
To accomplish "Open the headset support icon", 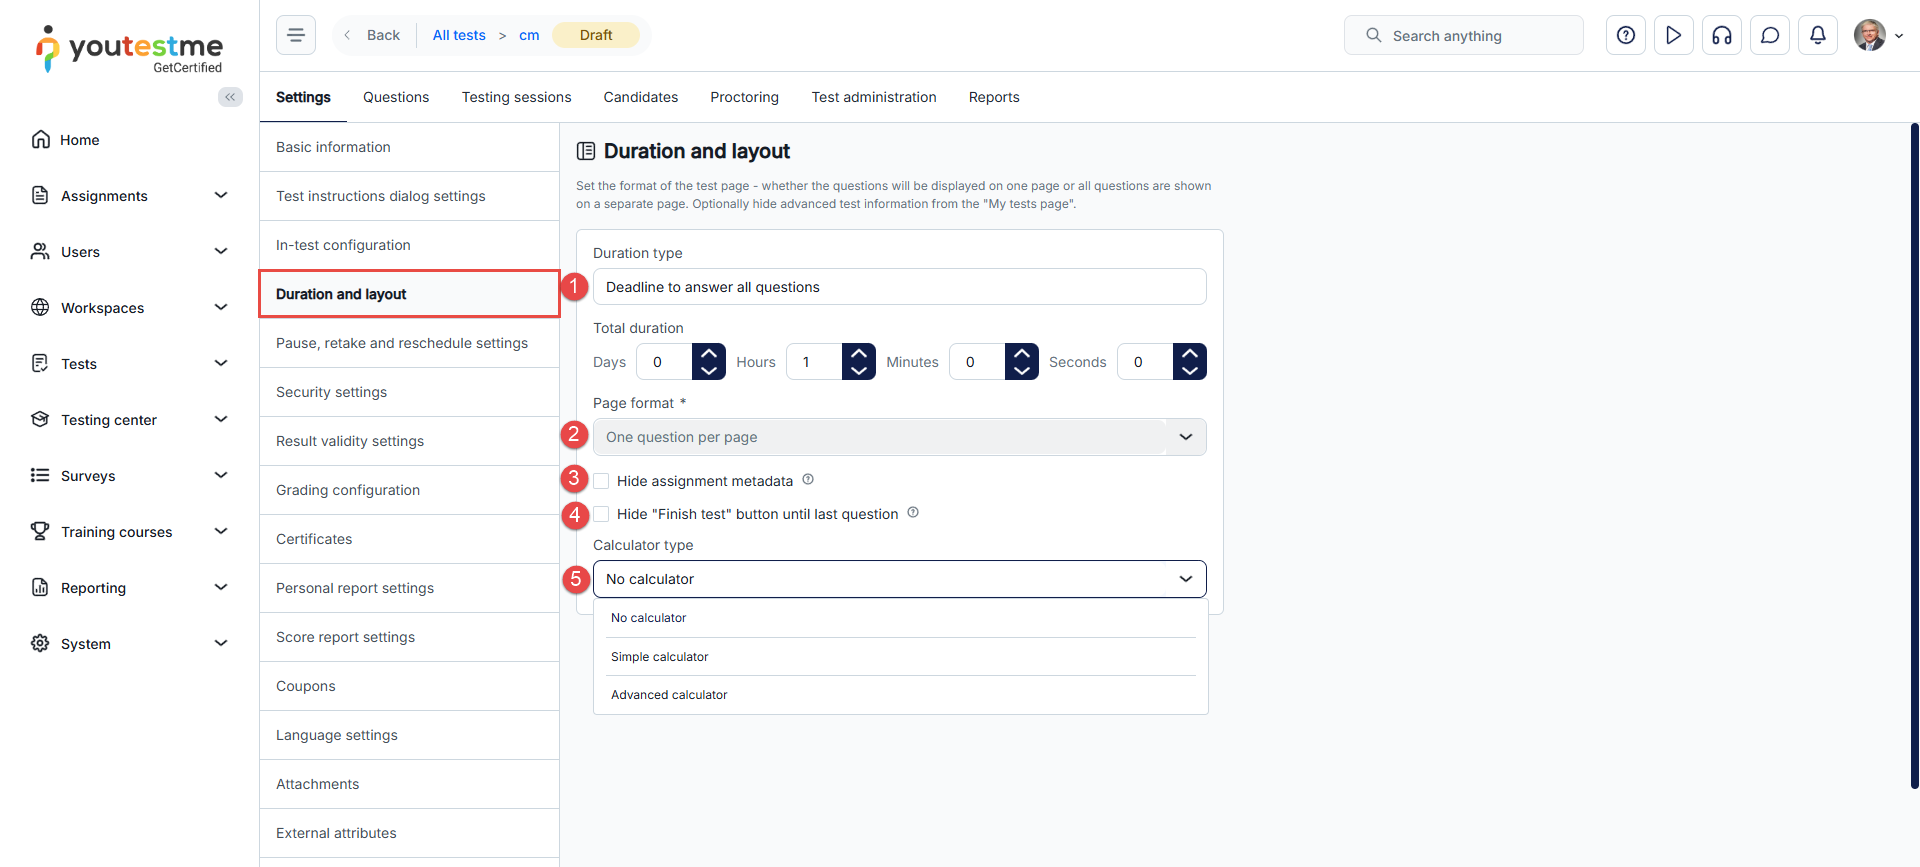I will [1722, 35].
